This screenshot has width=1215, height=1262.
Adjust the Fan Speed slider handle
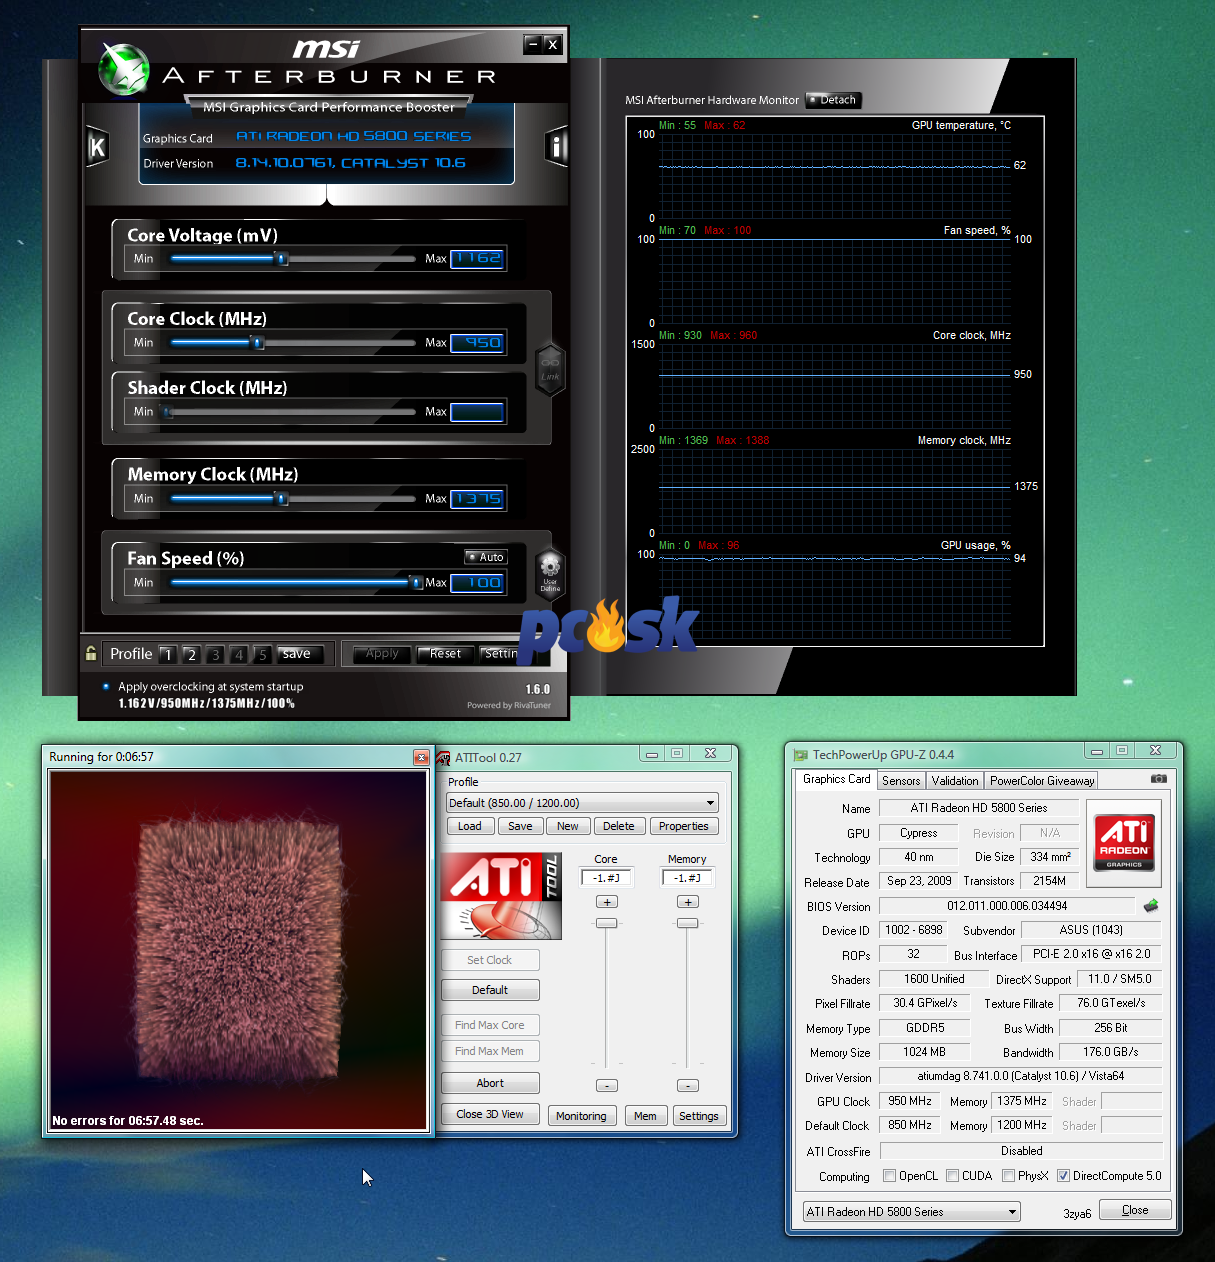pos(415,582)
